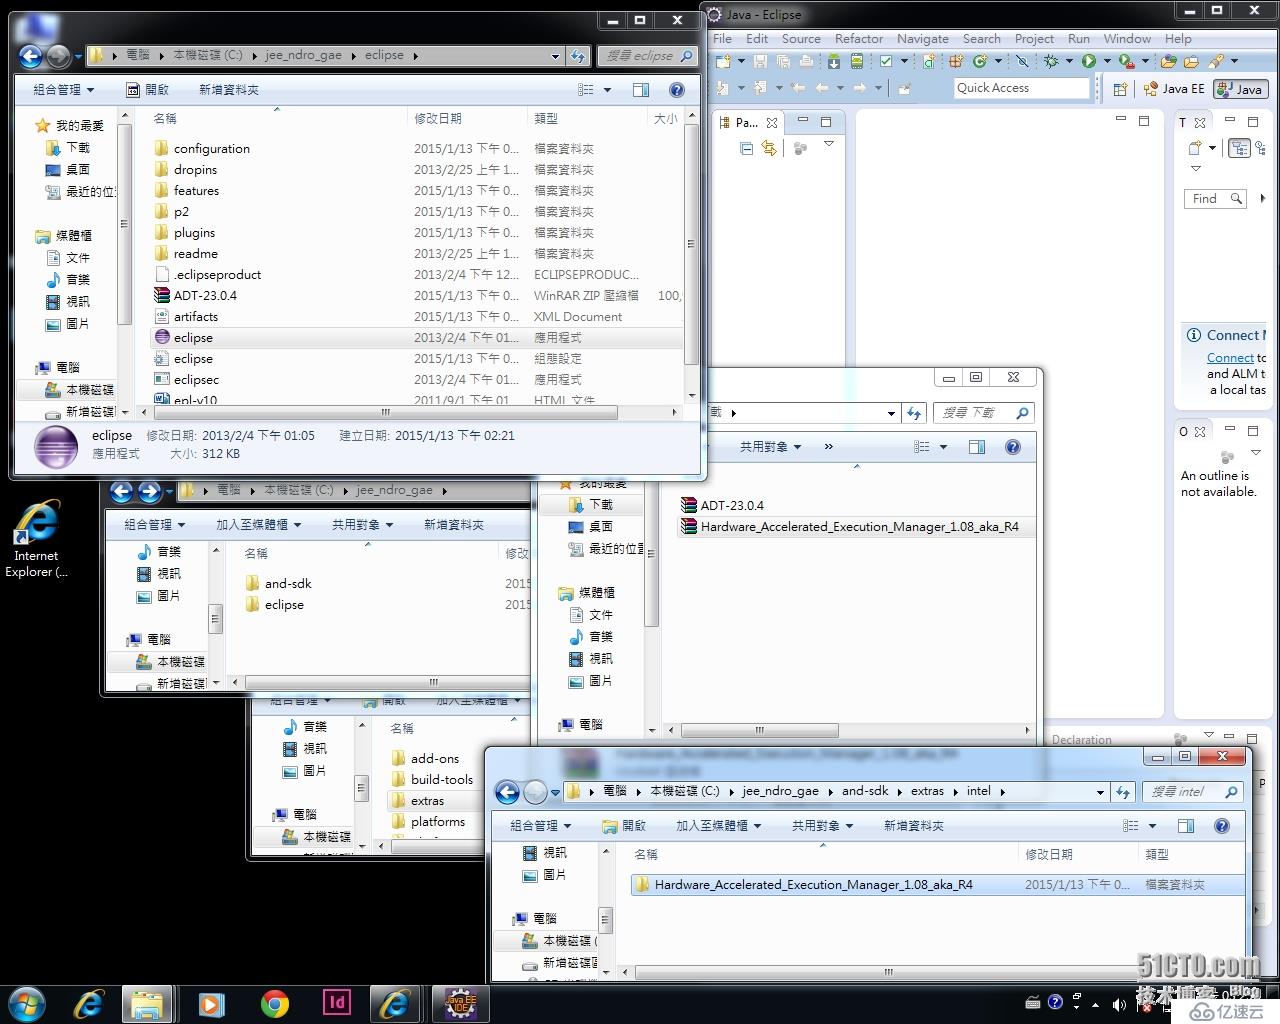This screenshot has height=1024, width=1280.
Task: Click the Android lint check icon
Action: [x=886, y=61]
